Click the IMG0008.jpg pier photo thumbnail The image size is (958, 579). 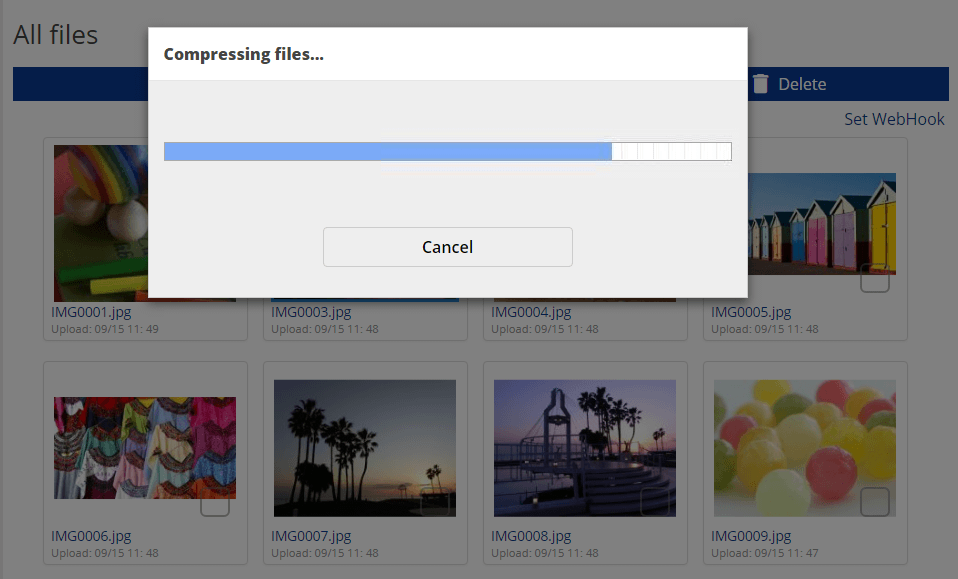click(x=584, y=447)
